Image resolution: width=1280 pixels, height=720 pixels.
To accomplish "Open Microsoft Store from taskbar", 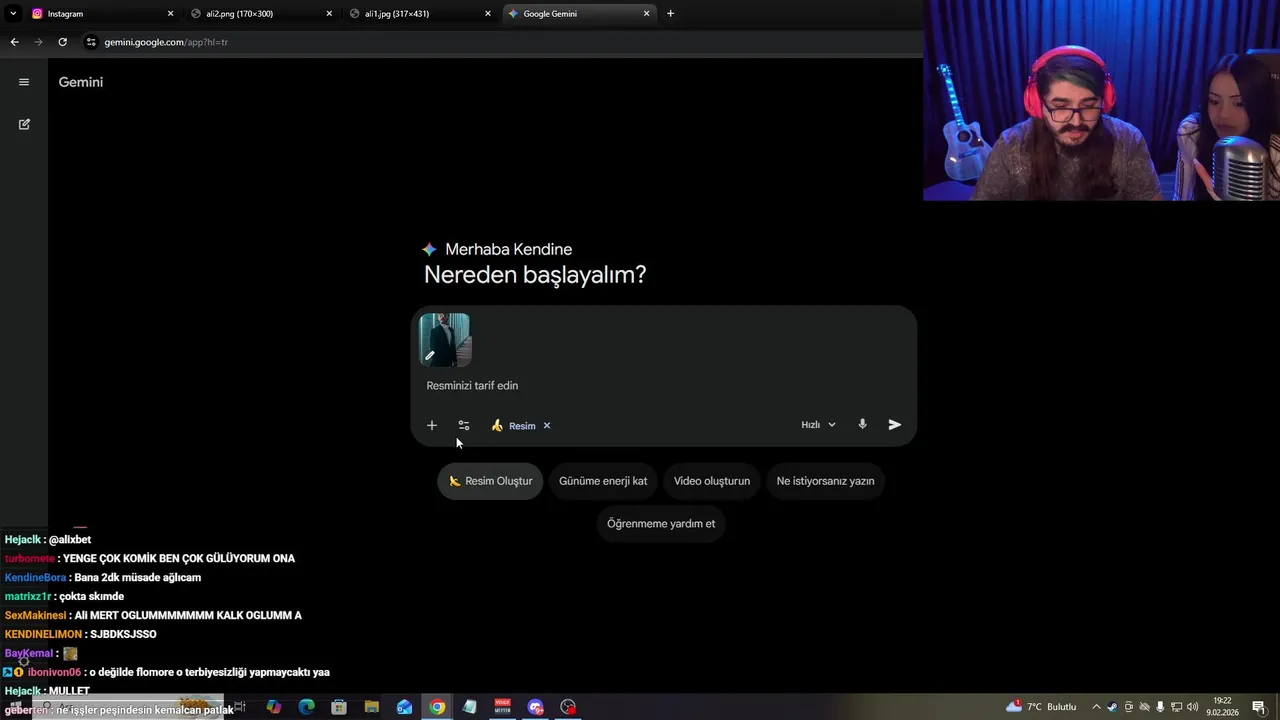I will point(339,707).
